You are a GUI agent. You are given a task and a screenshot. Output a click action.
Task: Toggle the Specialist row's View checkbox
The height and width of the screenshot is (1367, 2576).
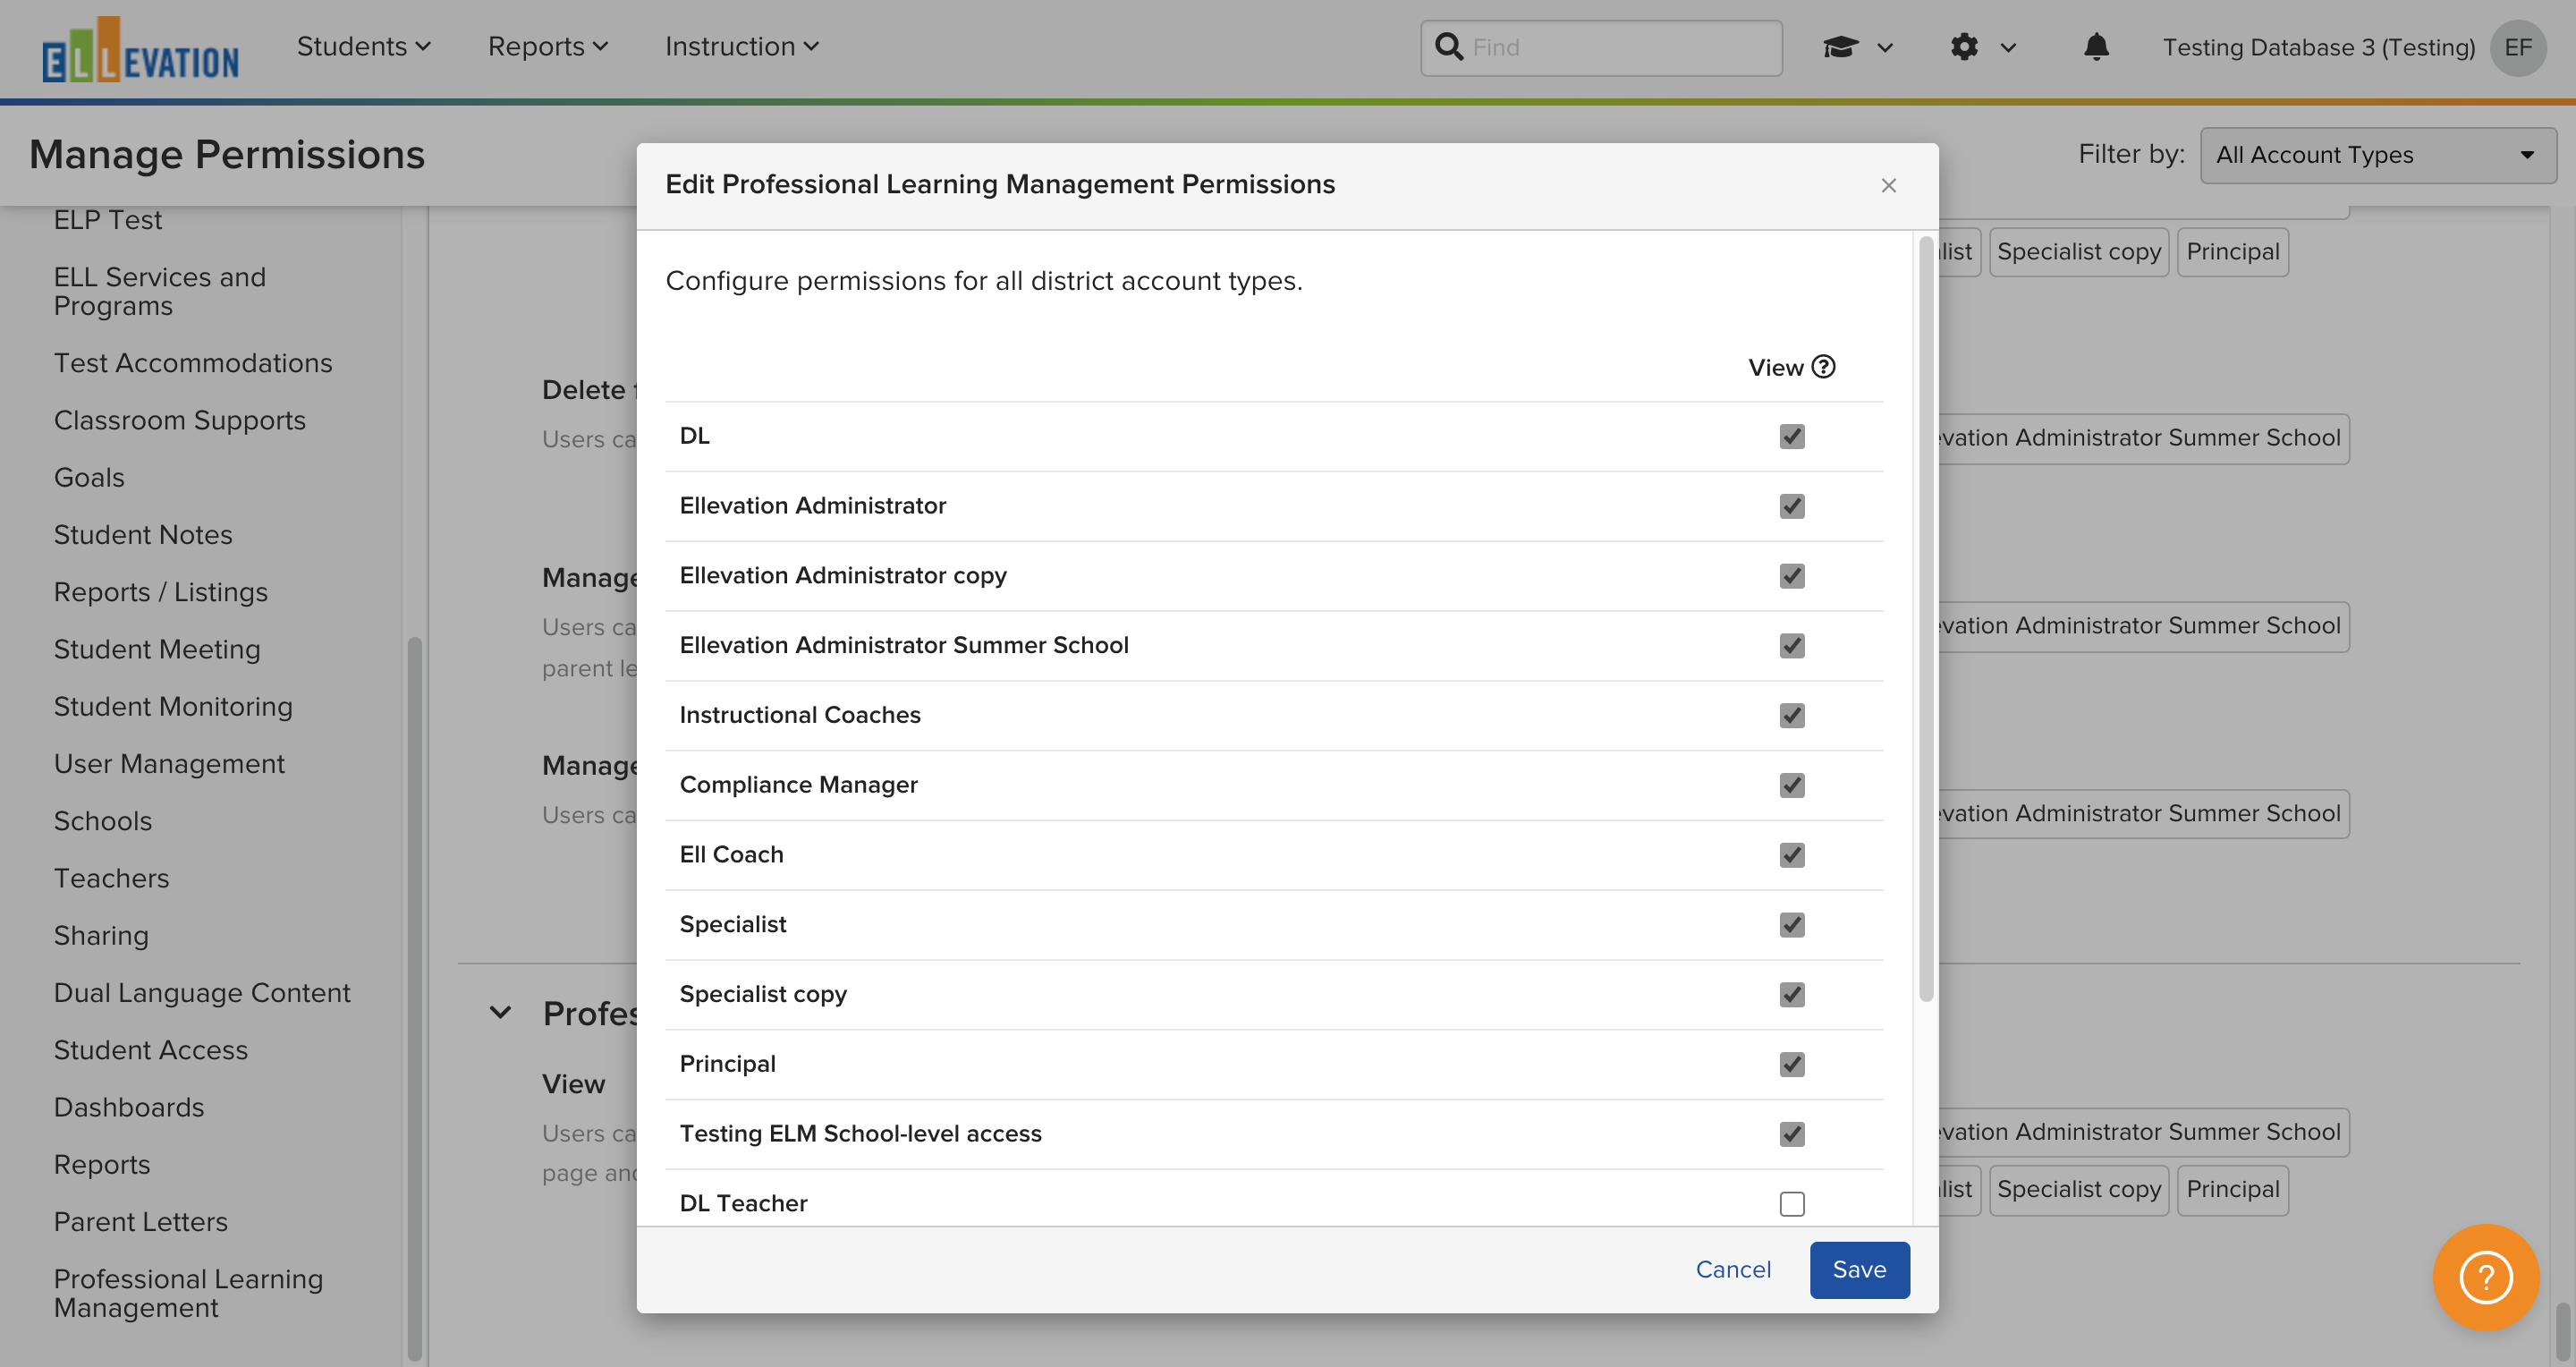pos(1792,925)
